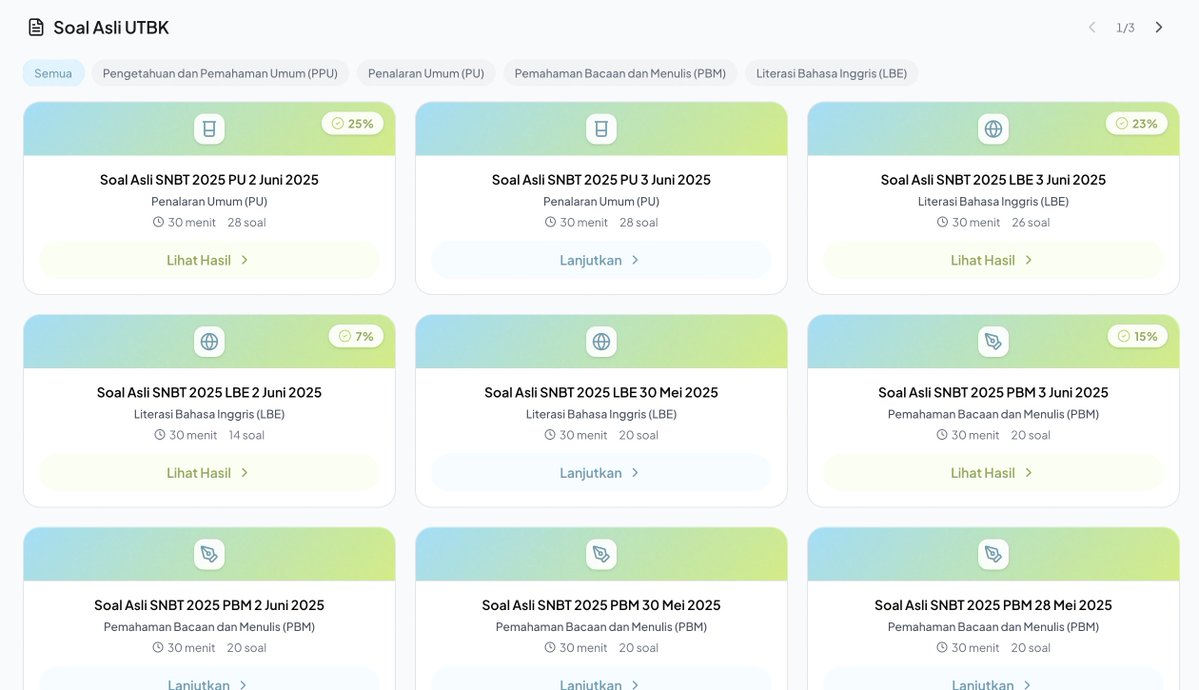Click title Soal Asli SNBT 2025 PU 3 Juni 2025
The width and height of the screenshot is (1199, 690).
click(x=601, y=180)
